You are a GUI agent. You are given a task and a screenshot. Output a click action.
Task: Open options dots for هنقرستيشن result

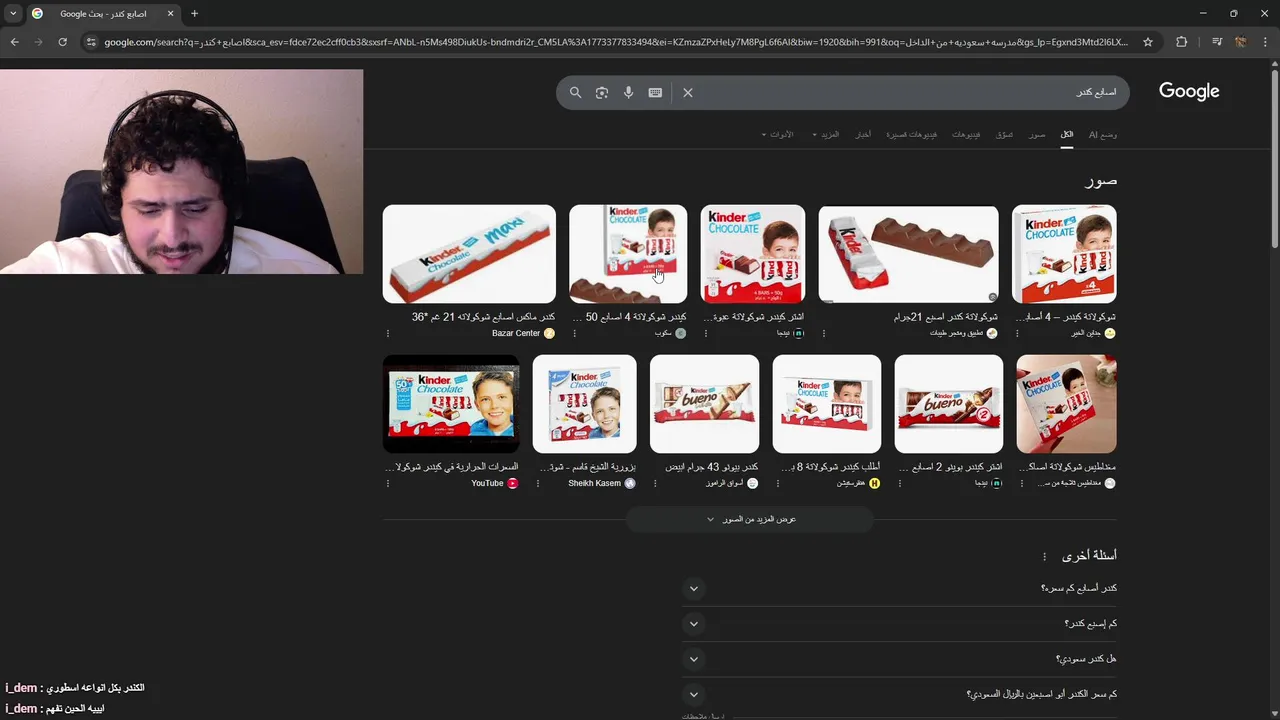point(779,483)
